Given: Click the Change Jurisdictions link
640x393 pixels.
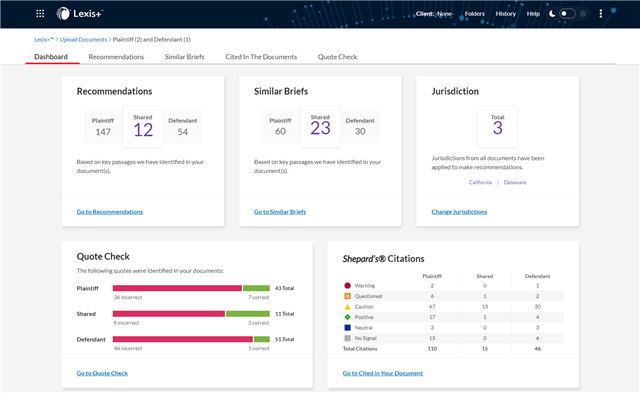Looking at the screenshot, I should pyautogui.click(x=459, y=212).
